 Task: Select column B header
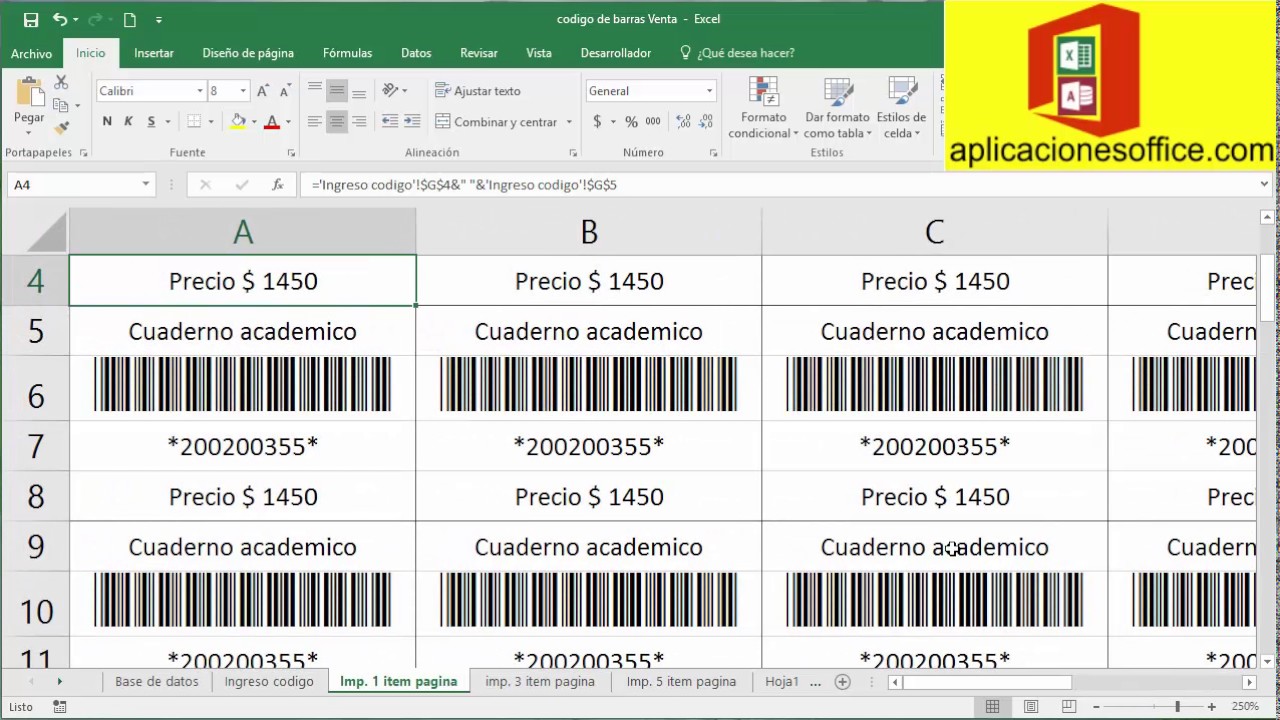pyautogui.click(x=589, y=232)
